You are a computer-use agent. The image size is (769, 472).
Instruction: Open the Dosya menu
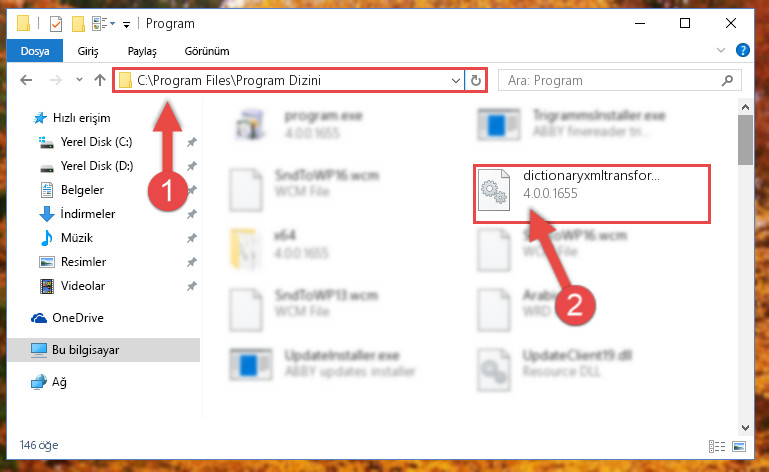click(x=35, y=51)
